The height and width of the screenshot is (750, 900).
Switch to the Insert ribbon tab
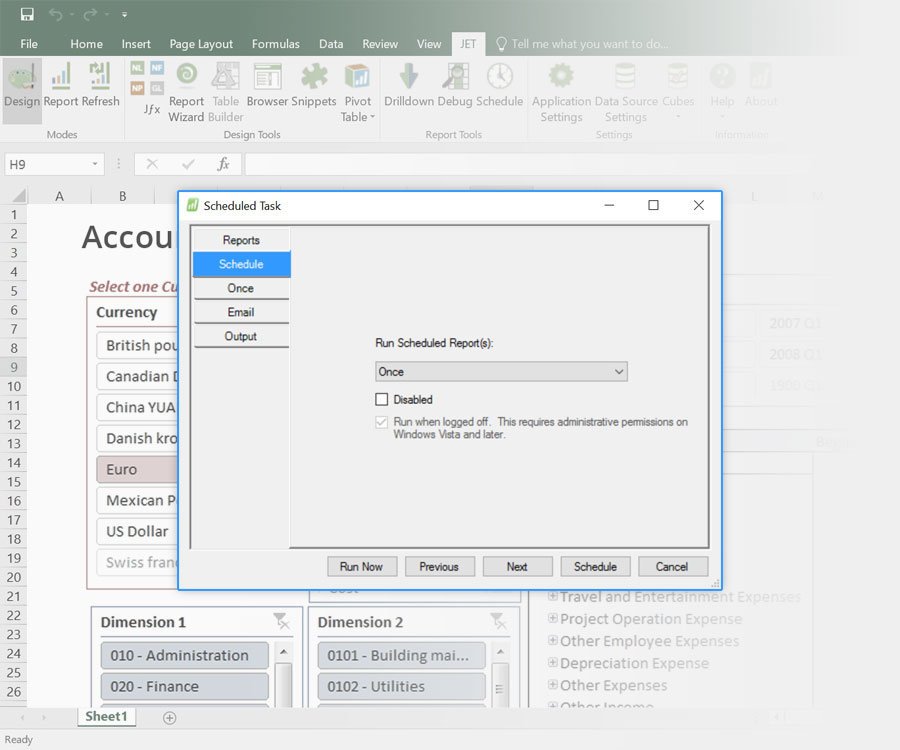[136, 44]
